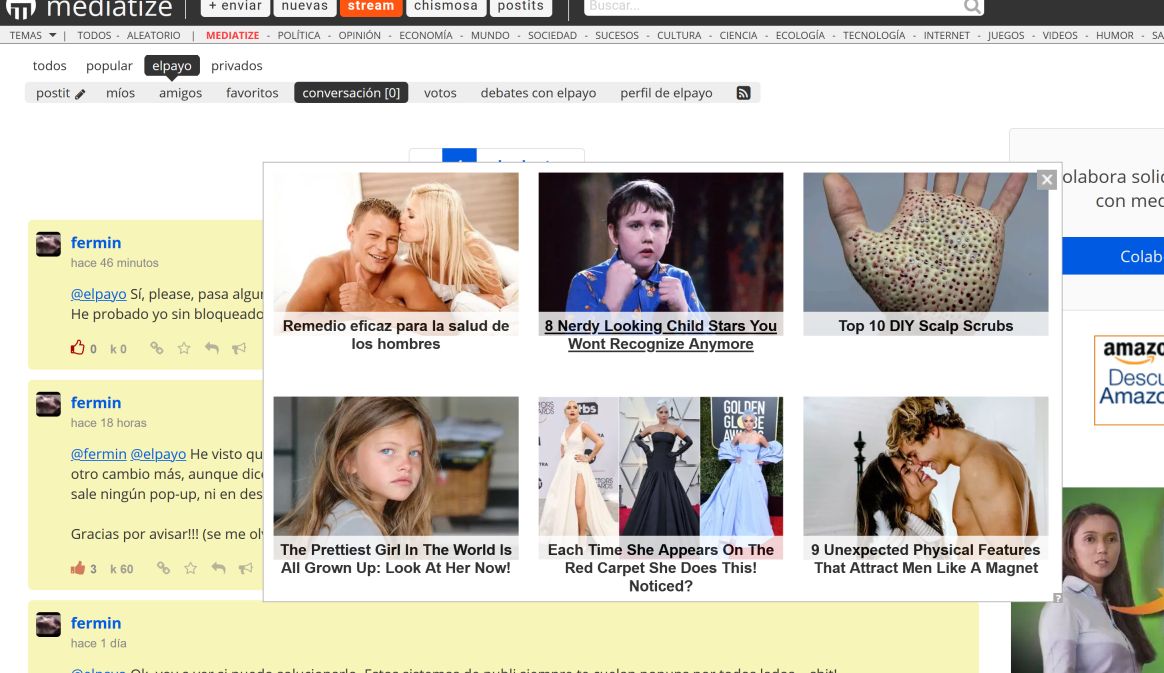
Task: Open the 'nuevas' section
Action: 304,7
